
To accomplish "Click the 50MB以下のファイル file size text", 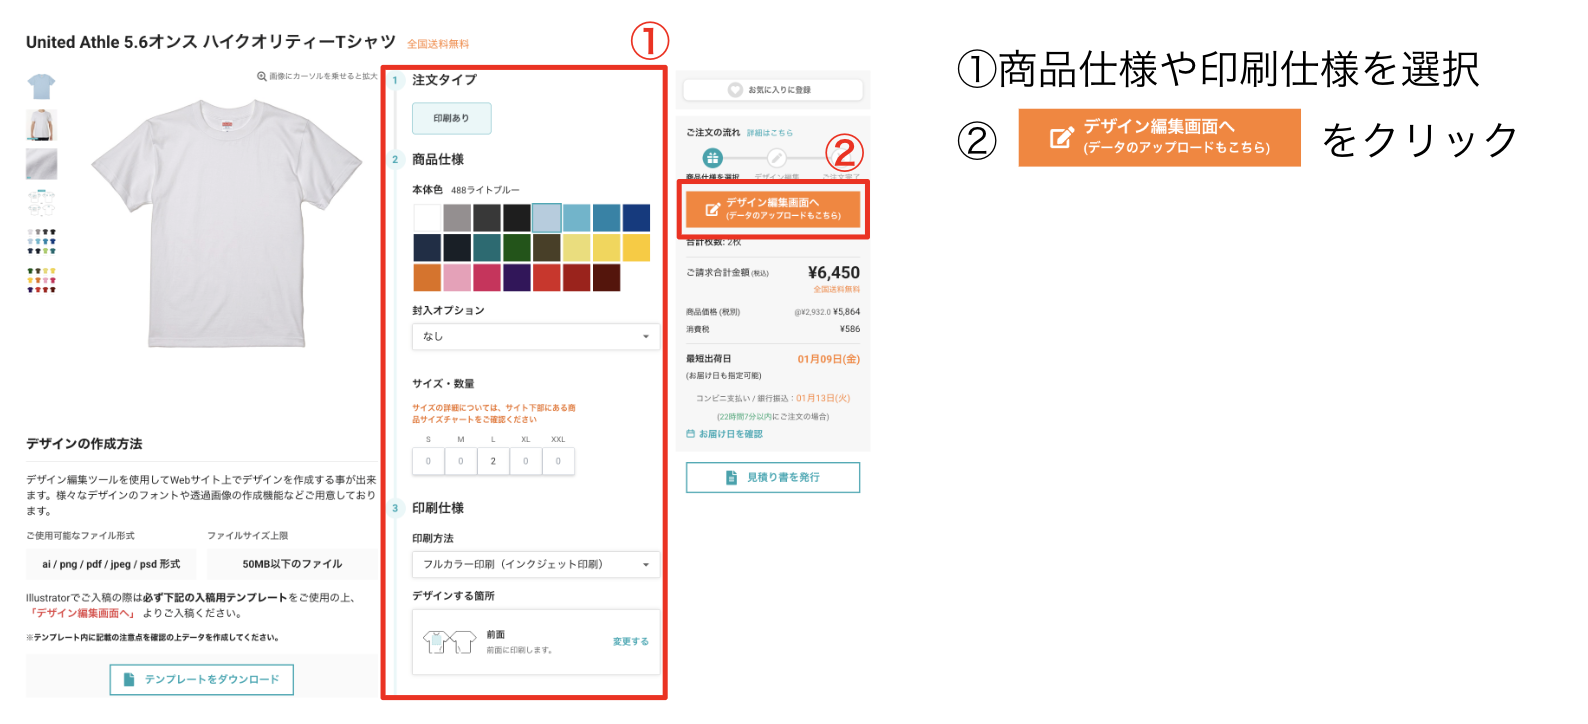I will [x=292, y=564].
